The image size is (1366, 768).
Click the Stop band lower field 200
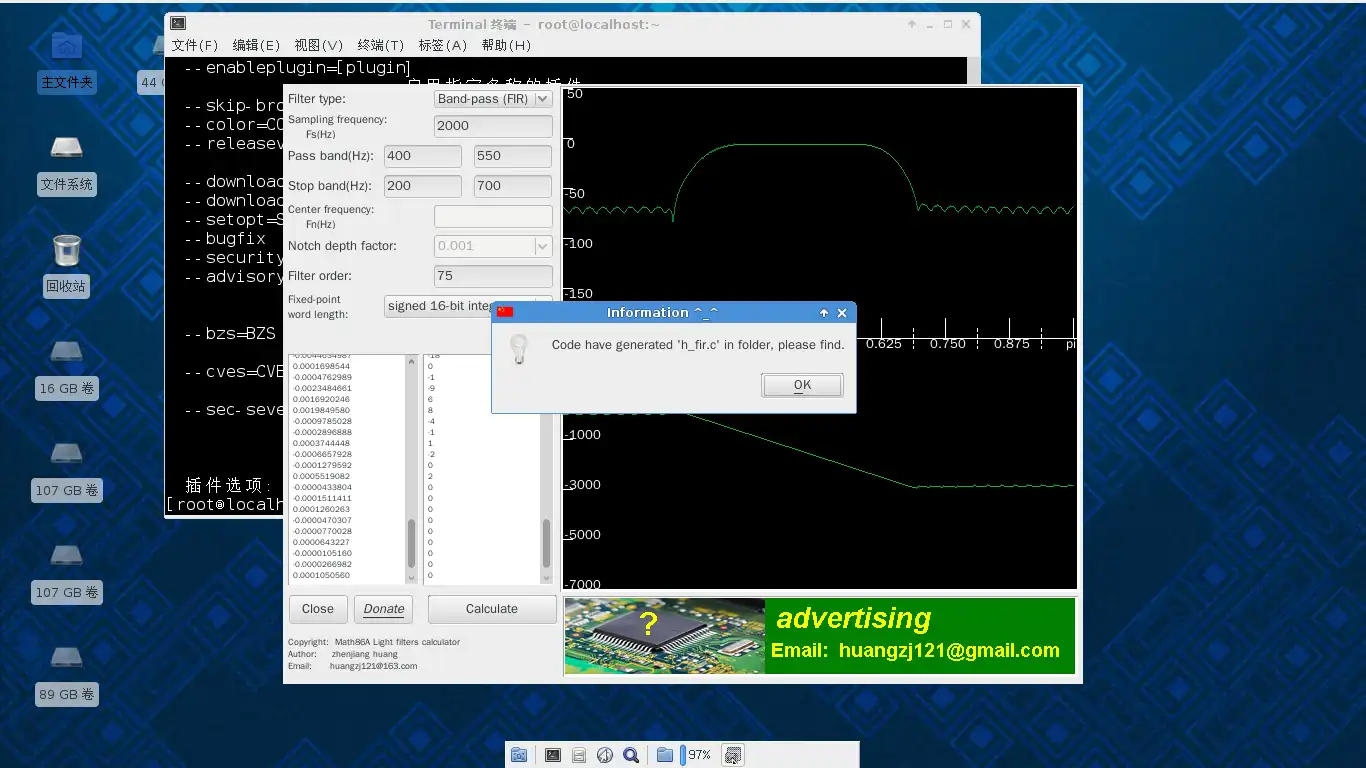pyautogui.click(x=423, y=186)
